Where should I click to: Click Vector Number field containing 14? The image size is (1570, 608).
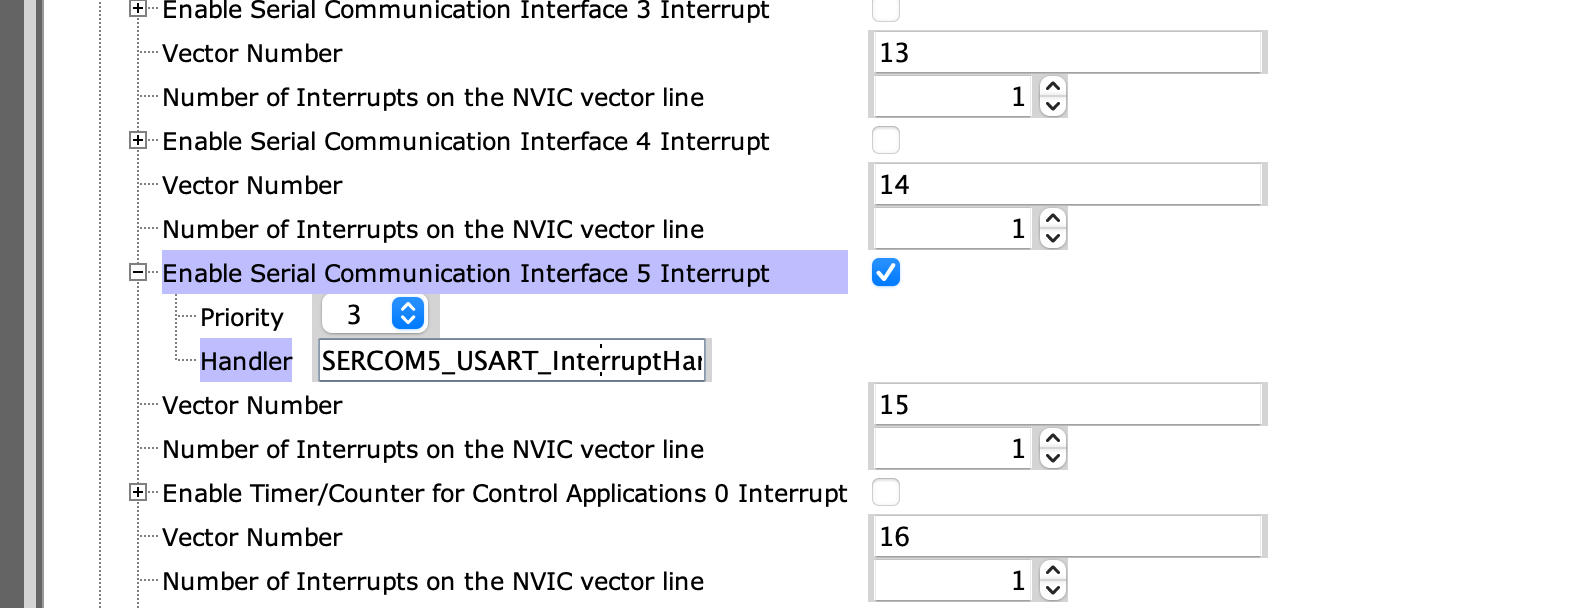tap(1066, 185)
